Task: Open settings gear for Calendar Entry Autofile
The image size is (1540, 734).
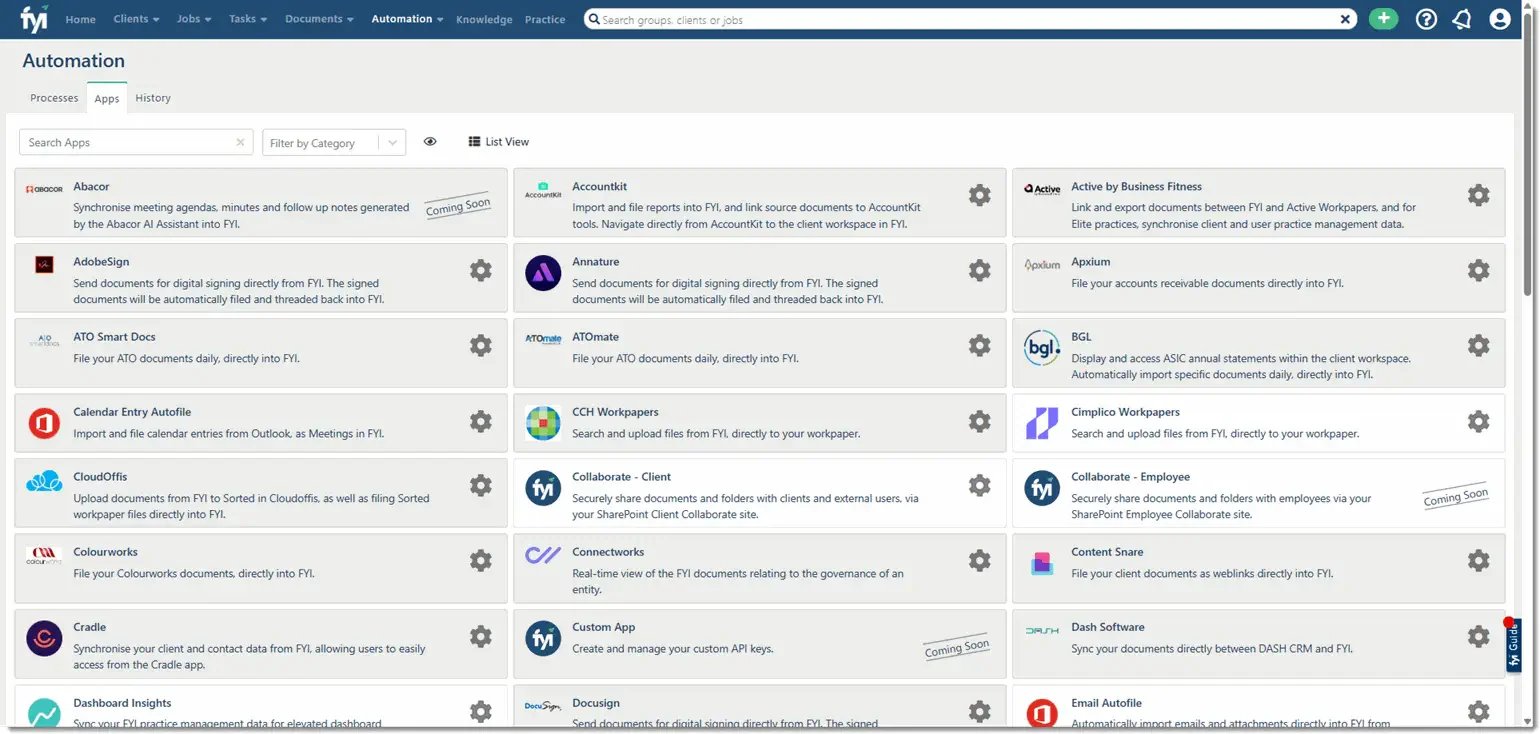Action: coord(481,421)
